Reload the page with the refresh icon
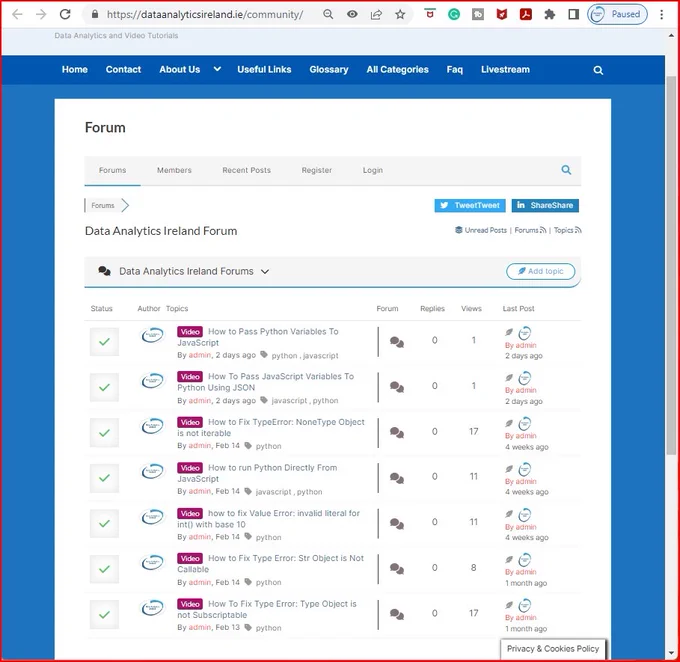The width and height of the screenshot is (680, 662). pyautogui.click(x=65, y=14)
